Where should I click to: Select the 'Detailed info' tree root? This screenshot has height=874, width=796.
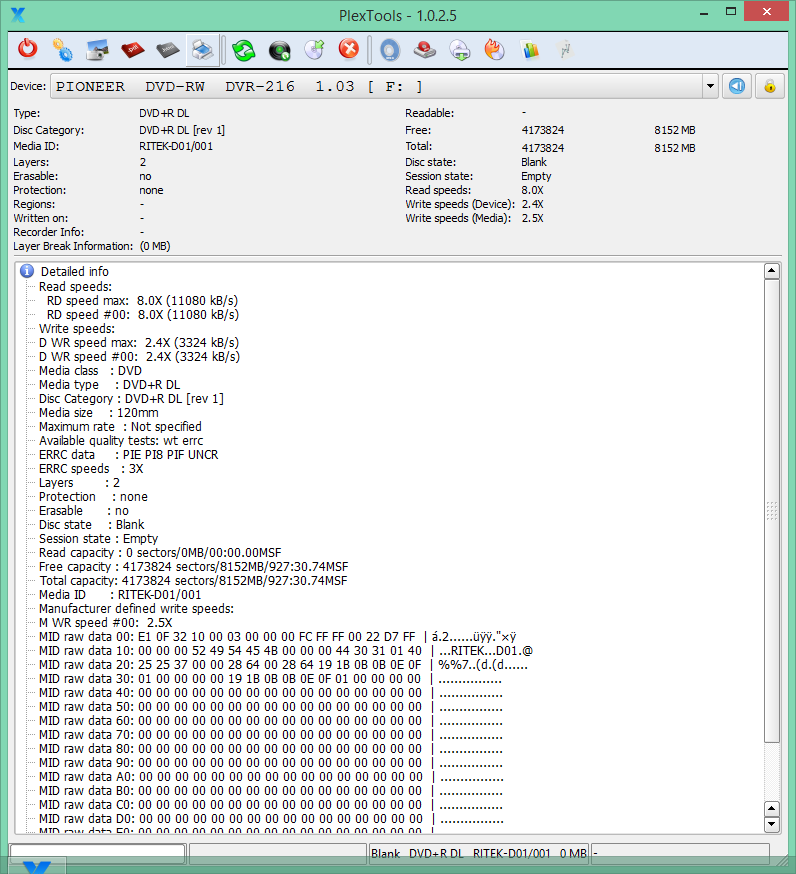click(75, 271)
